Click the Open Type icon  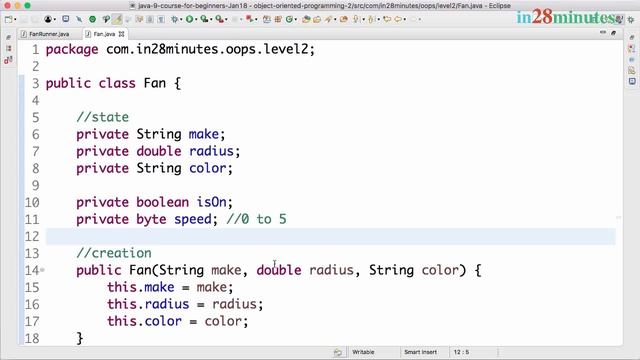point(306,19)
